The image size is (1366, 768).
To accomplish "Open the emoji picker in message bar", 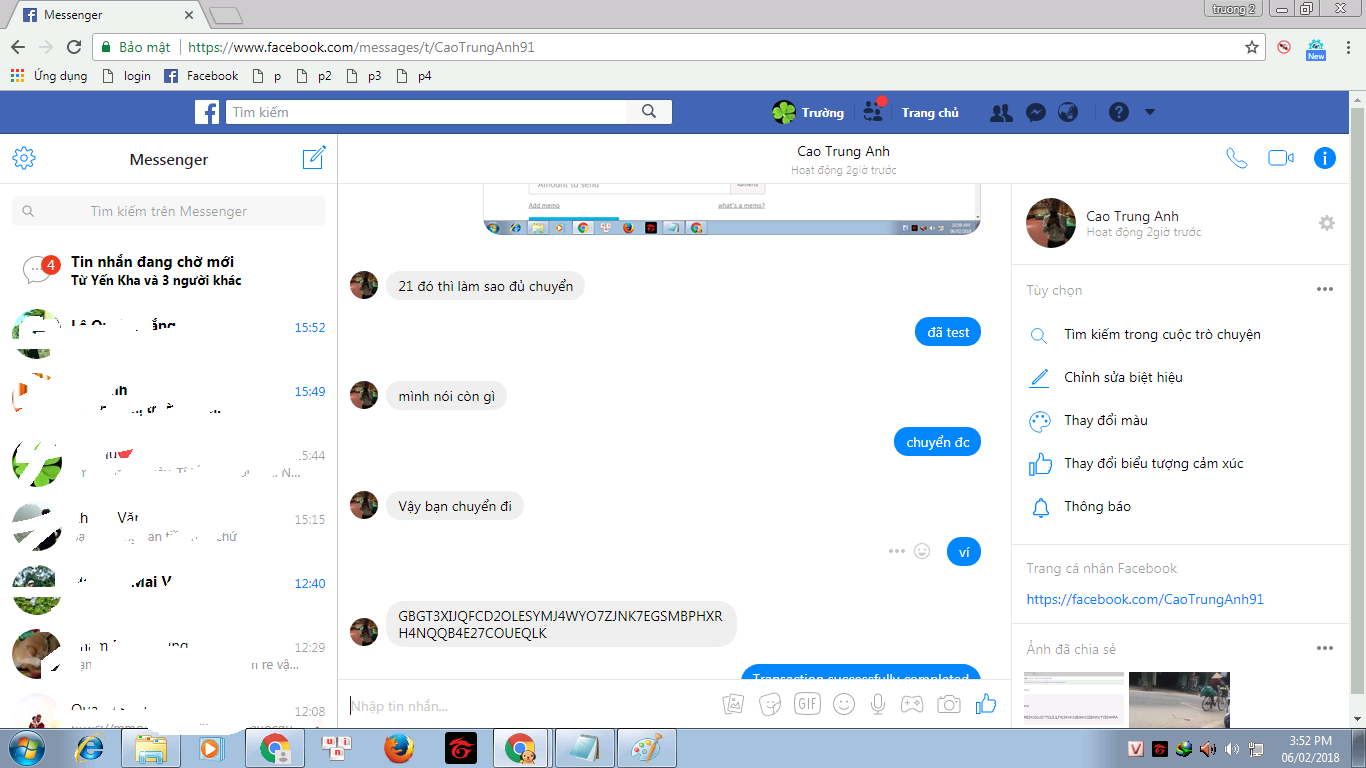I will pos(844,704).
